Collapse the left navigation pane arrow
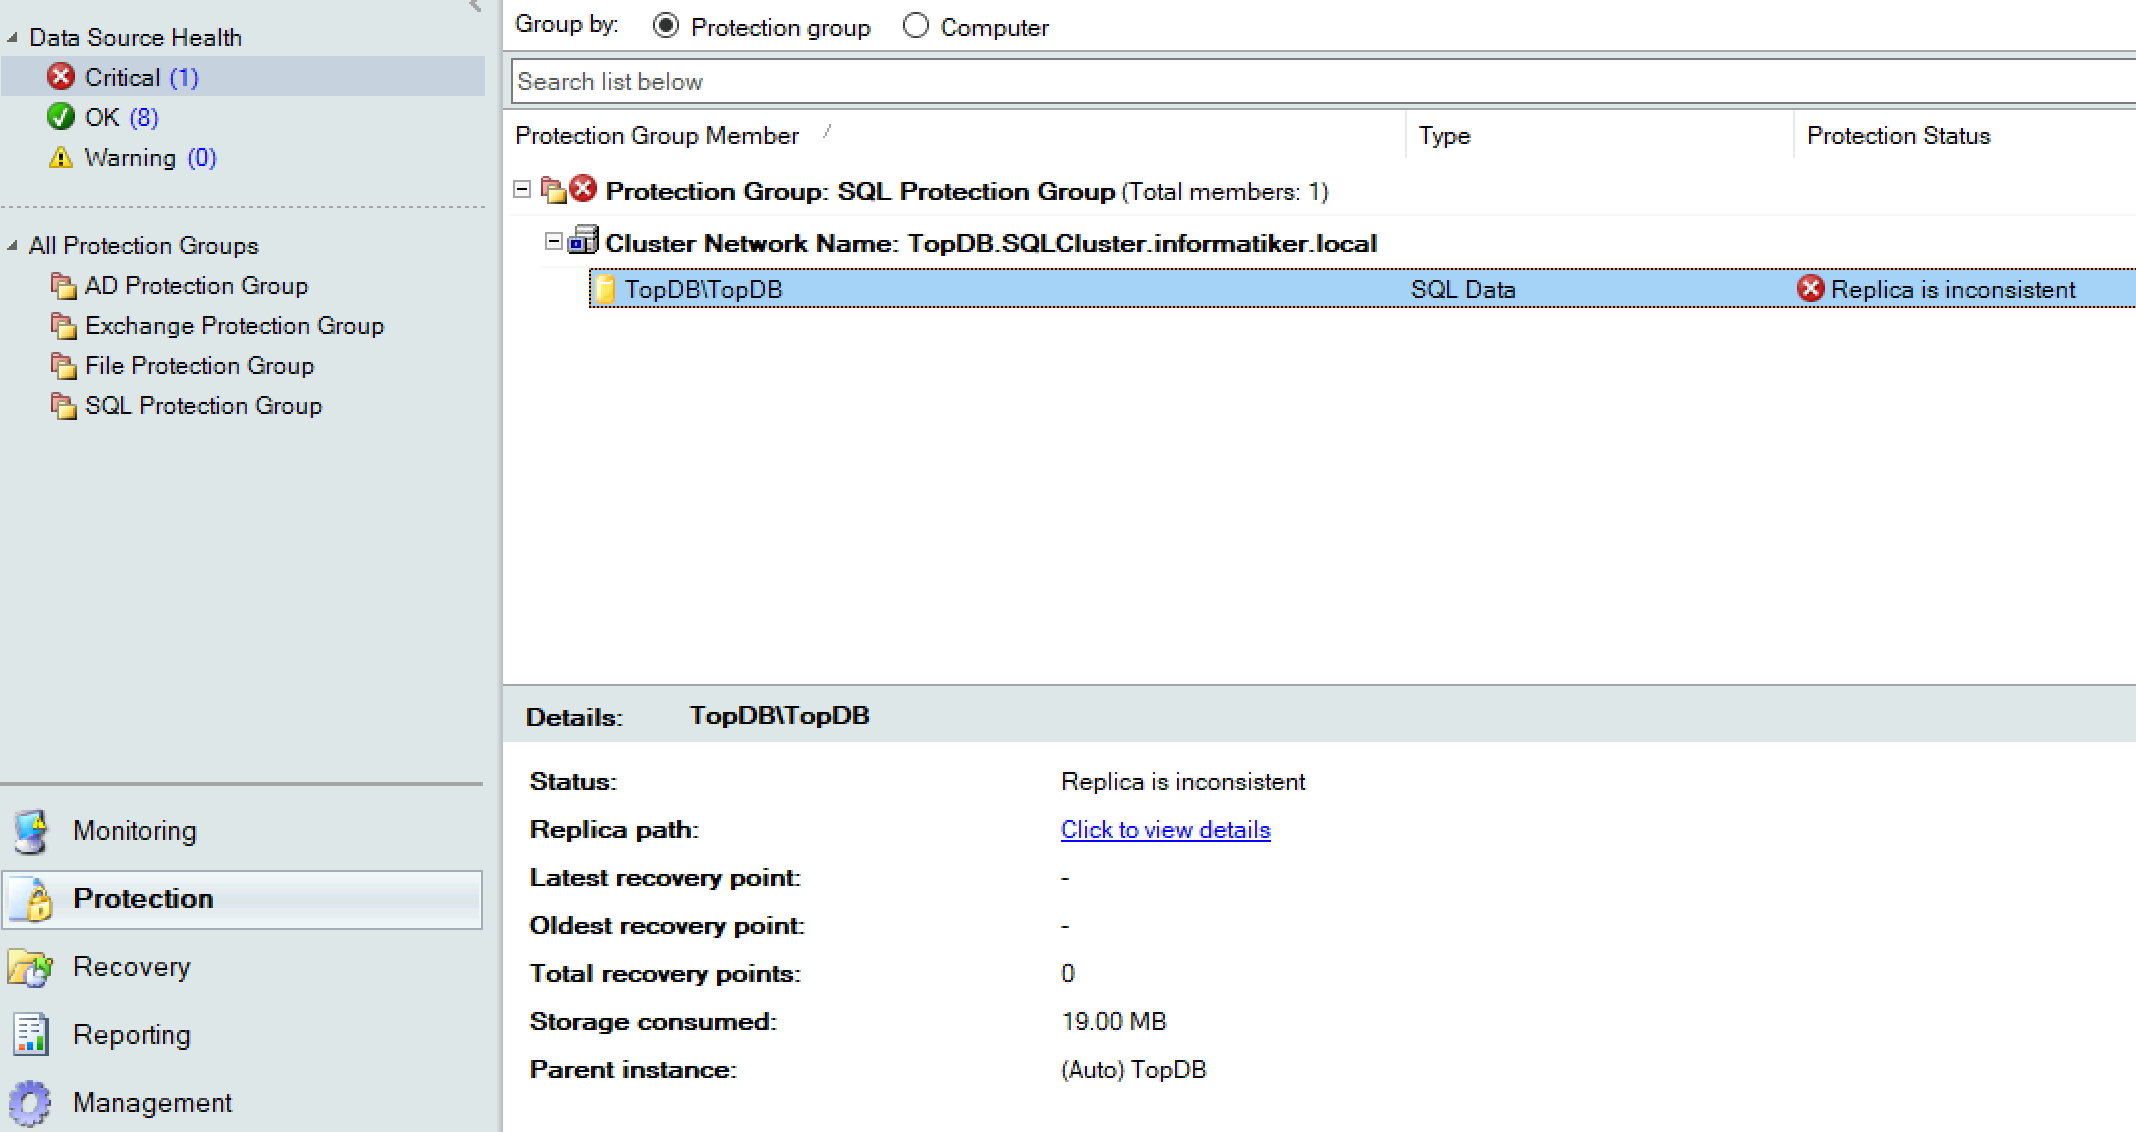 [476, 6]
